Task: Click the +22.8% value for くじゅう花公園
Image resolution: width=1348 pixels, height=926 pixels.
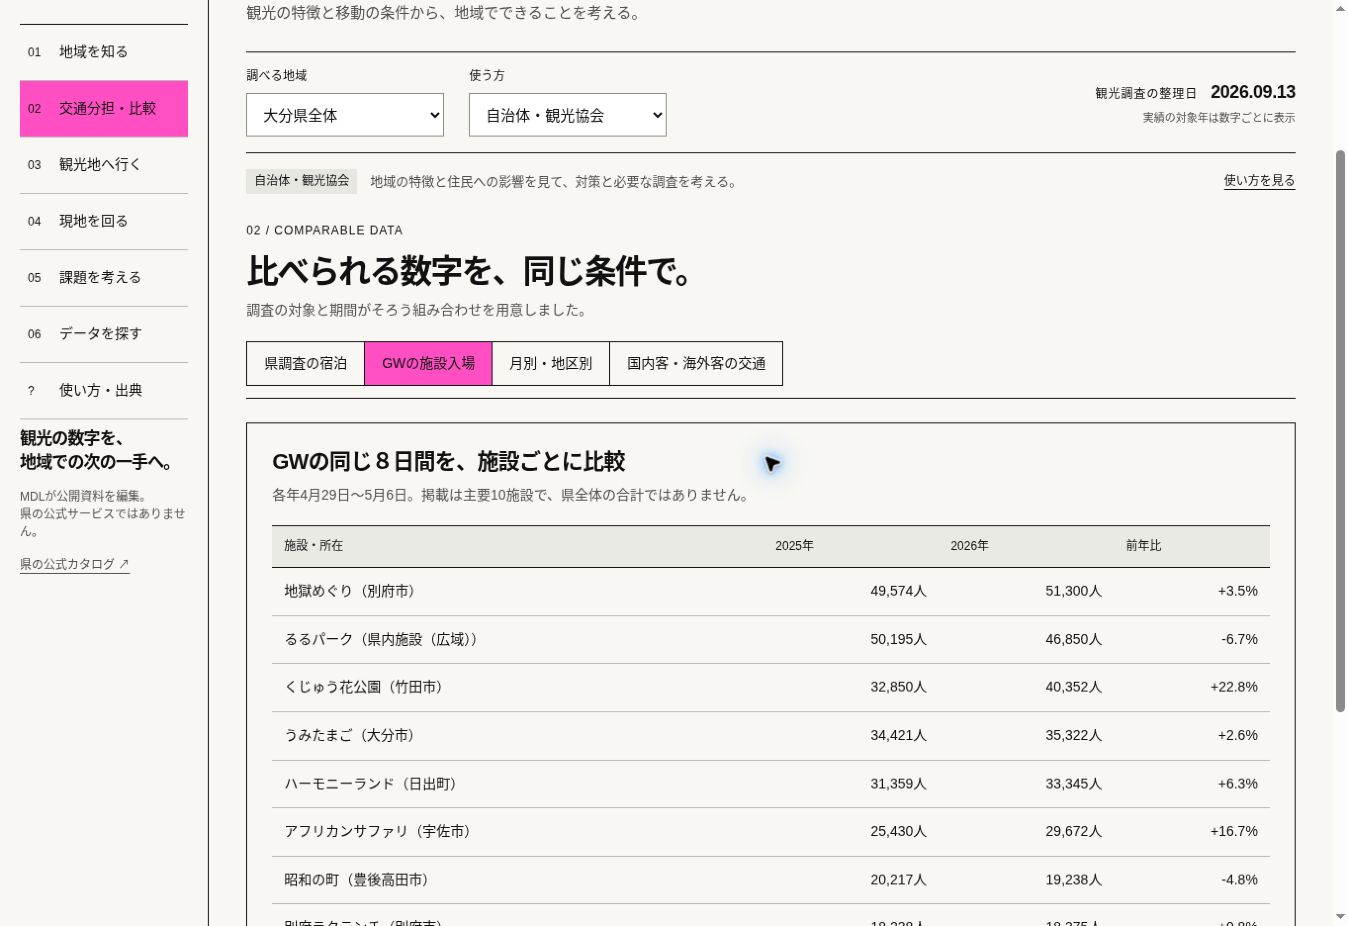Action: coord(1234,687)
